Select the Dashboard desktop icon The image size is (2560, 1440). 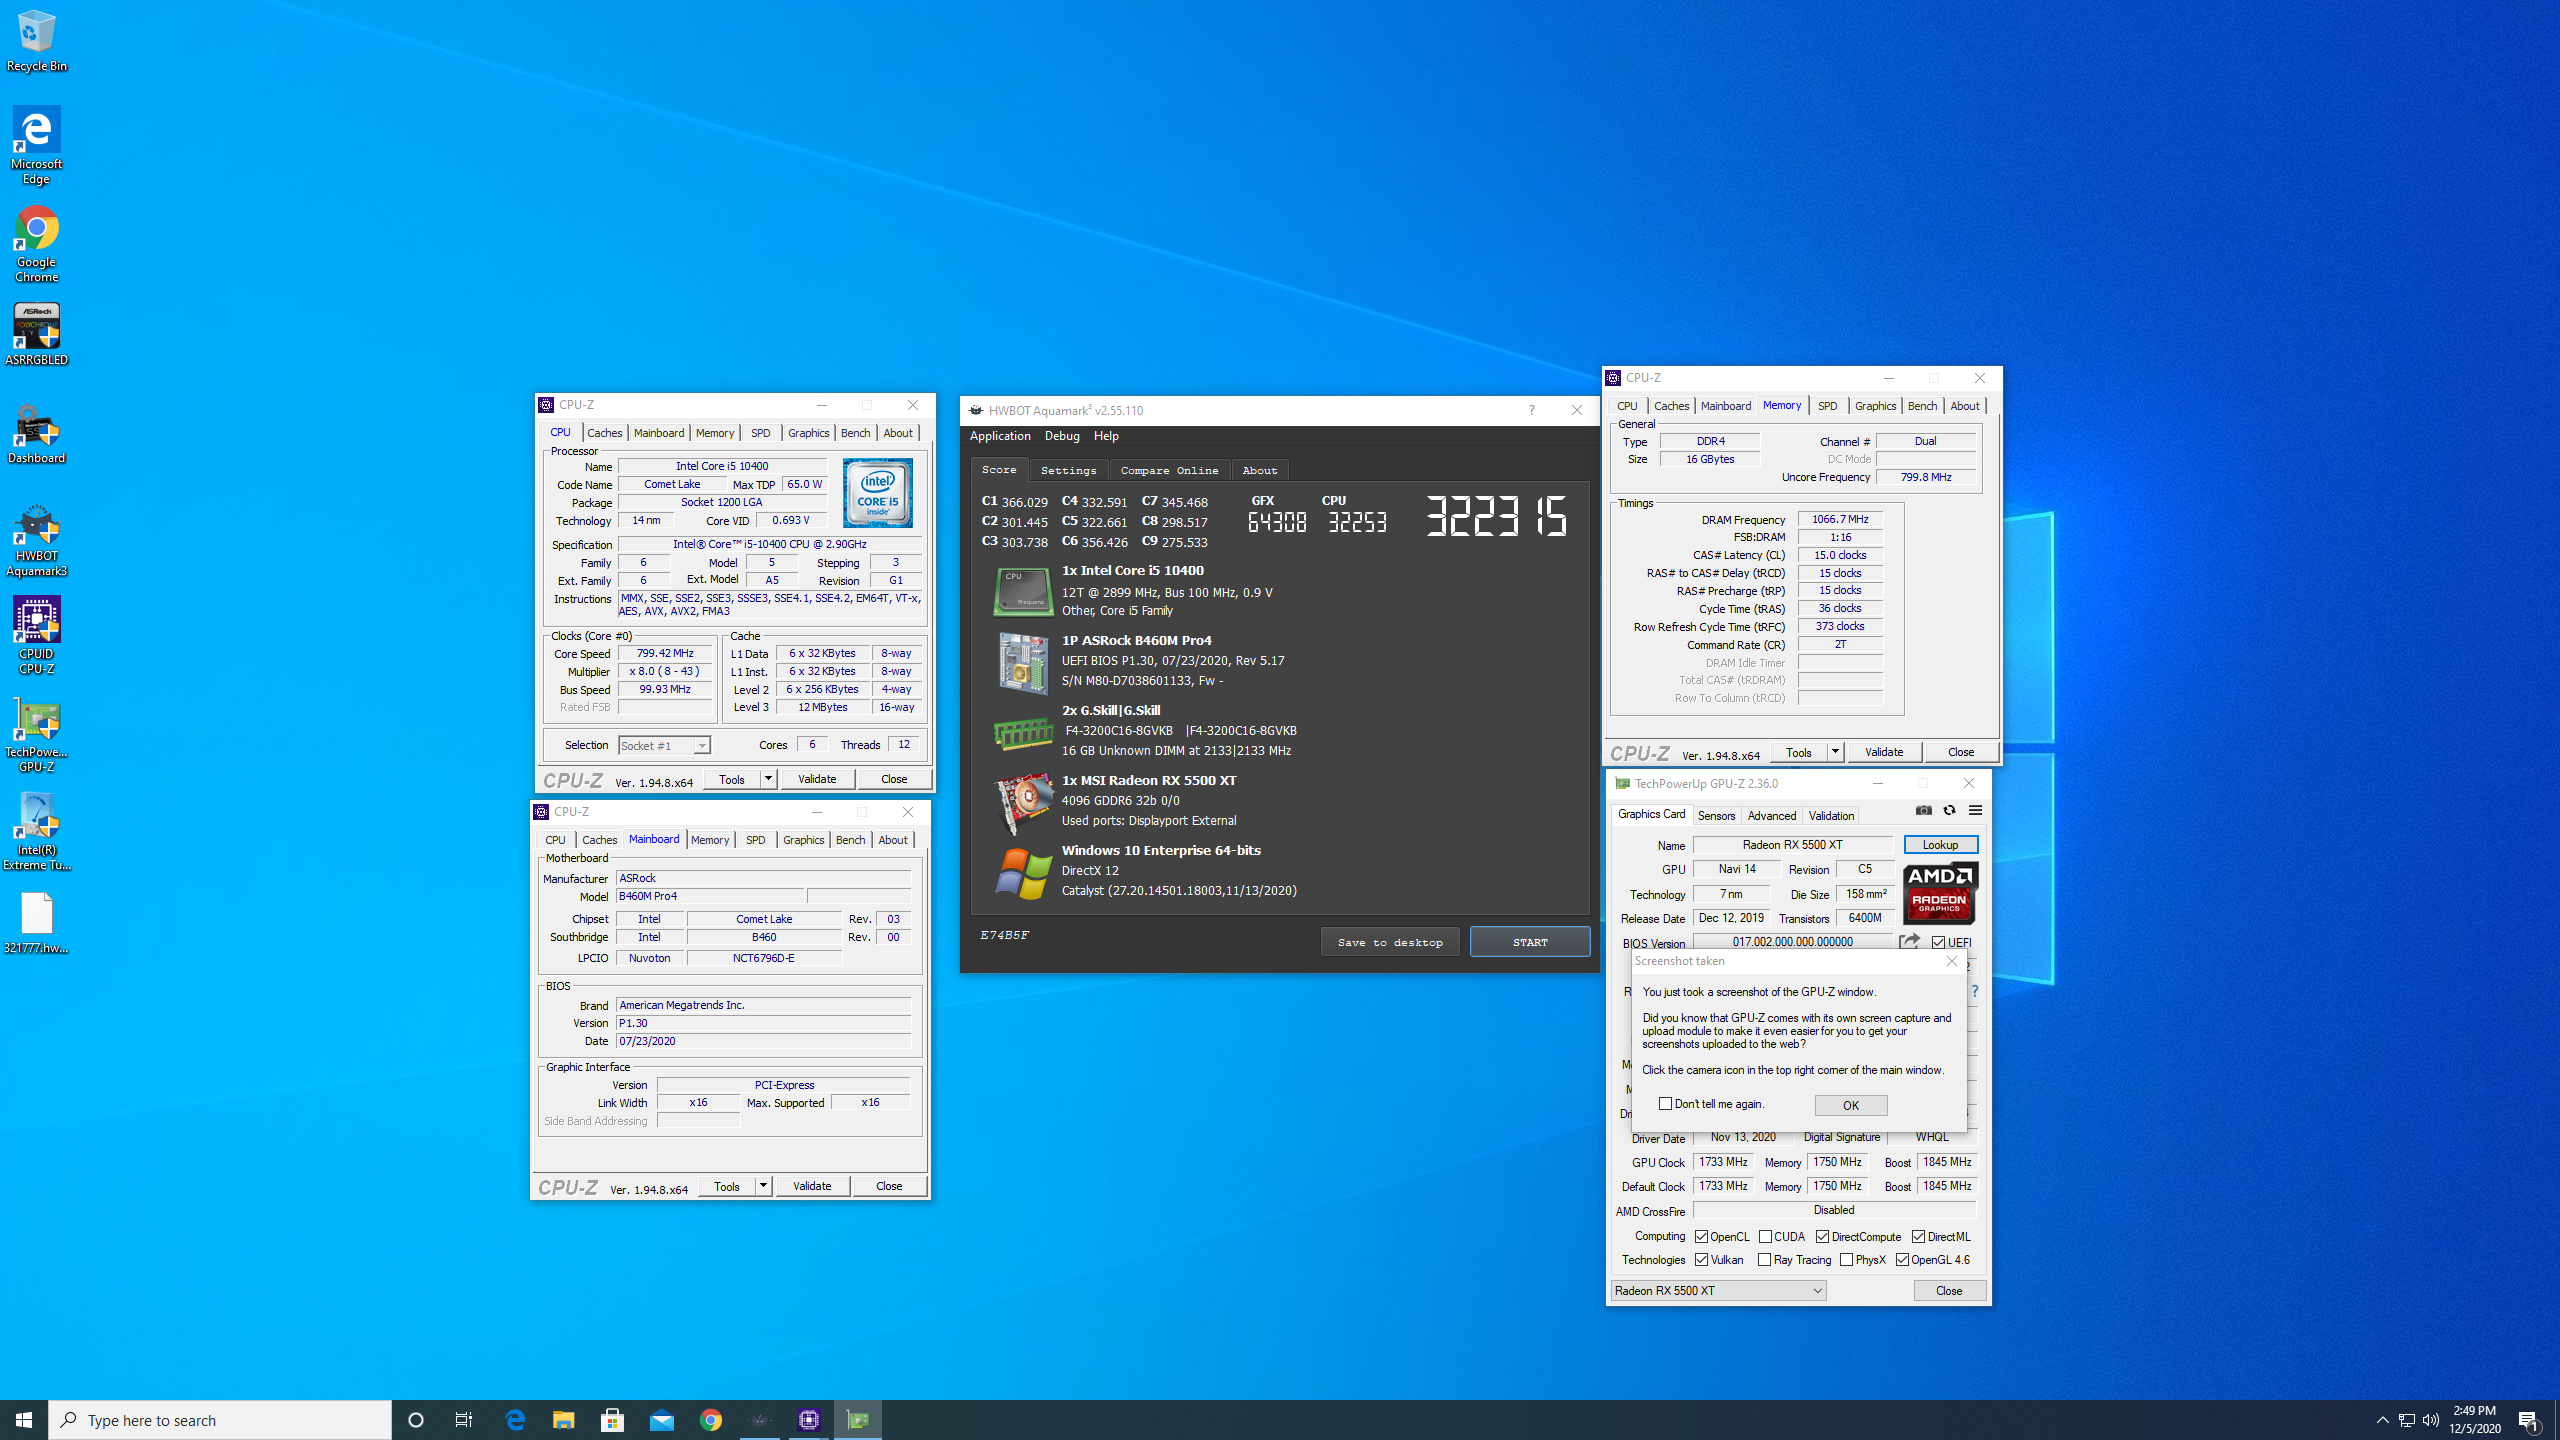(x=37, y=434)
